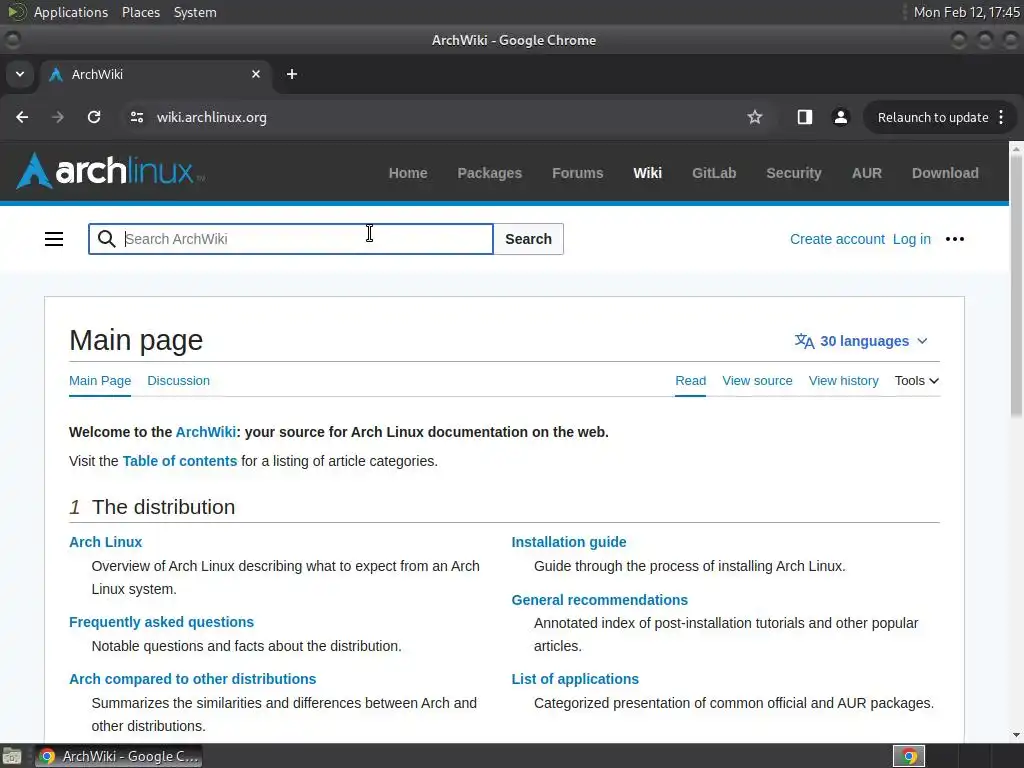Click the clock showing Mon Feb 12

pyautogui.click(x=967, y=12)
